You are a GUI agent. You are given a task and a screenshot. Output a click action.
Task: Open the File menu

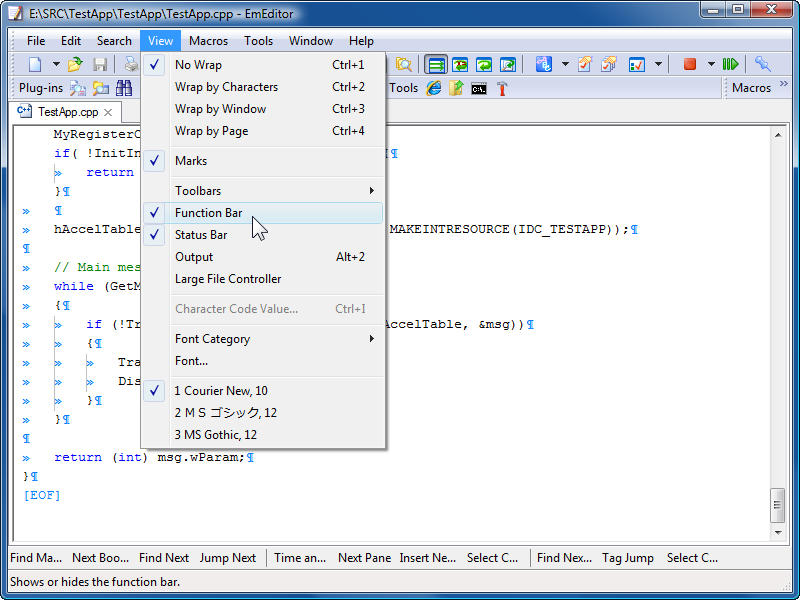point(36,41)
